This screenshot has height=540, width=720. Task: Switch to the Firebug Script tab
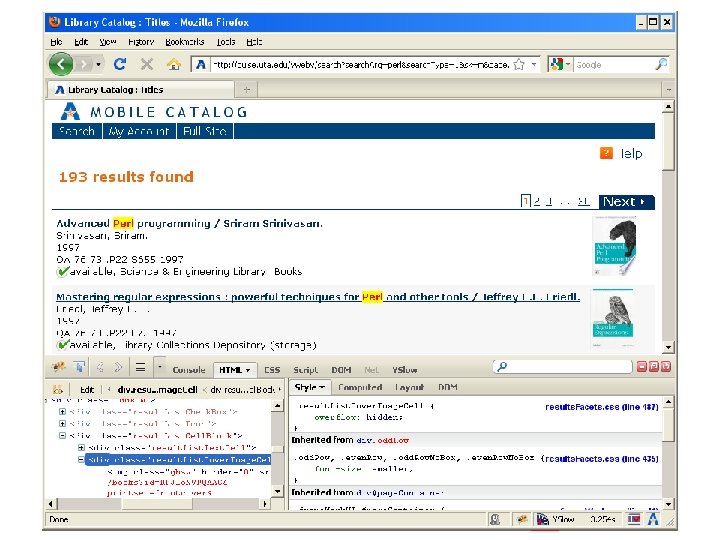click(x=305, y=370)
